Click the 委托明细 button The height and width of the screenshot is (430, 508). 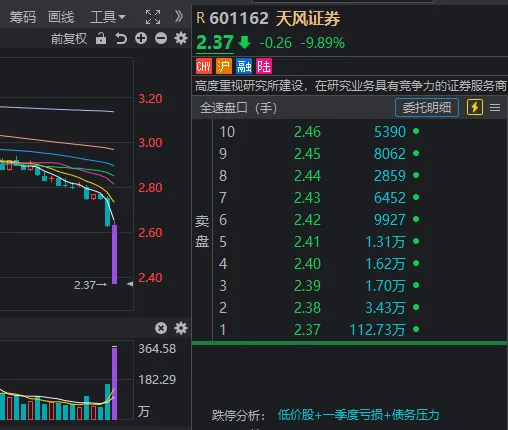tap(427, 108)
